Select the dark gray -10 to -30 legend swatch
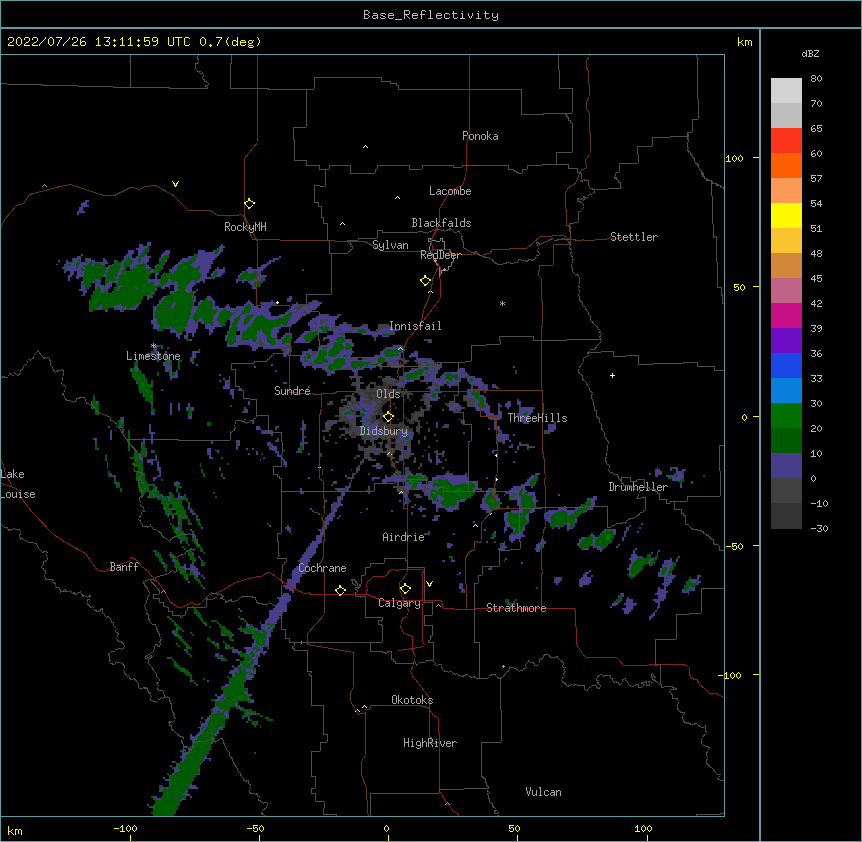Image resolution: width=862 pixels, height=842 pixels. click(x=786, y=516)
